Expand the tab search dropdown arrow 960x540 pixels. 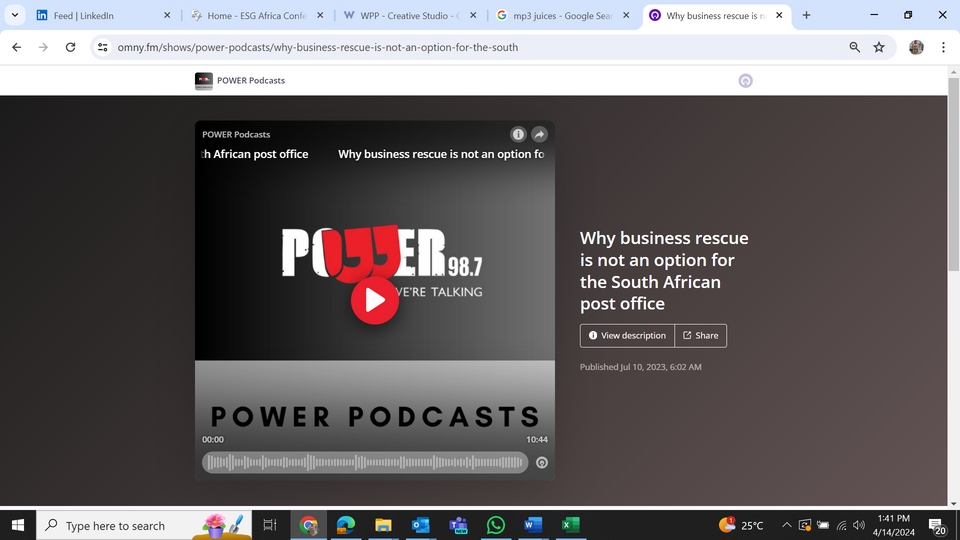pyautogui.click(x=15, y=15)
